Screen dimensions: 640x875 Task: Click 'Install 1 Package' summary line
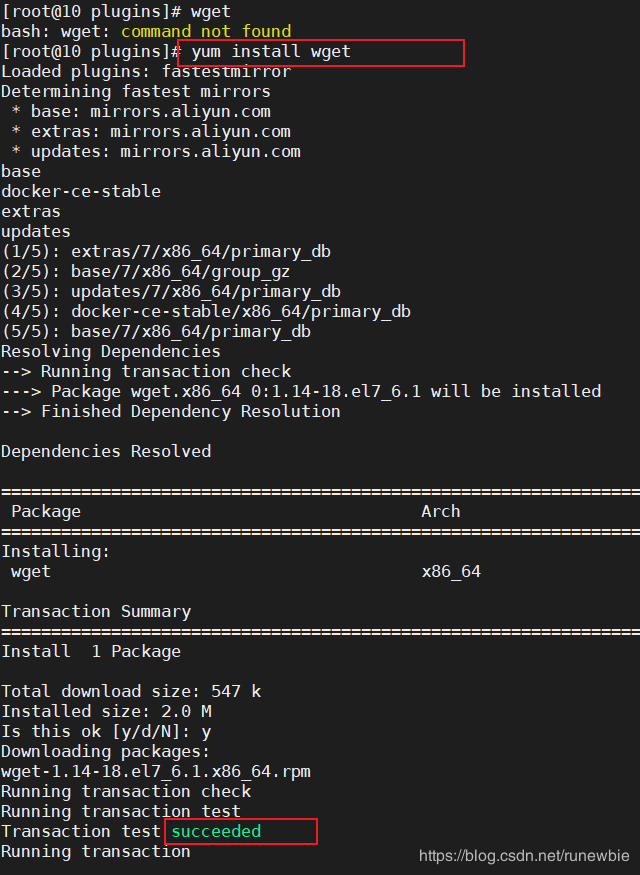point(91,652)
